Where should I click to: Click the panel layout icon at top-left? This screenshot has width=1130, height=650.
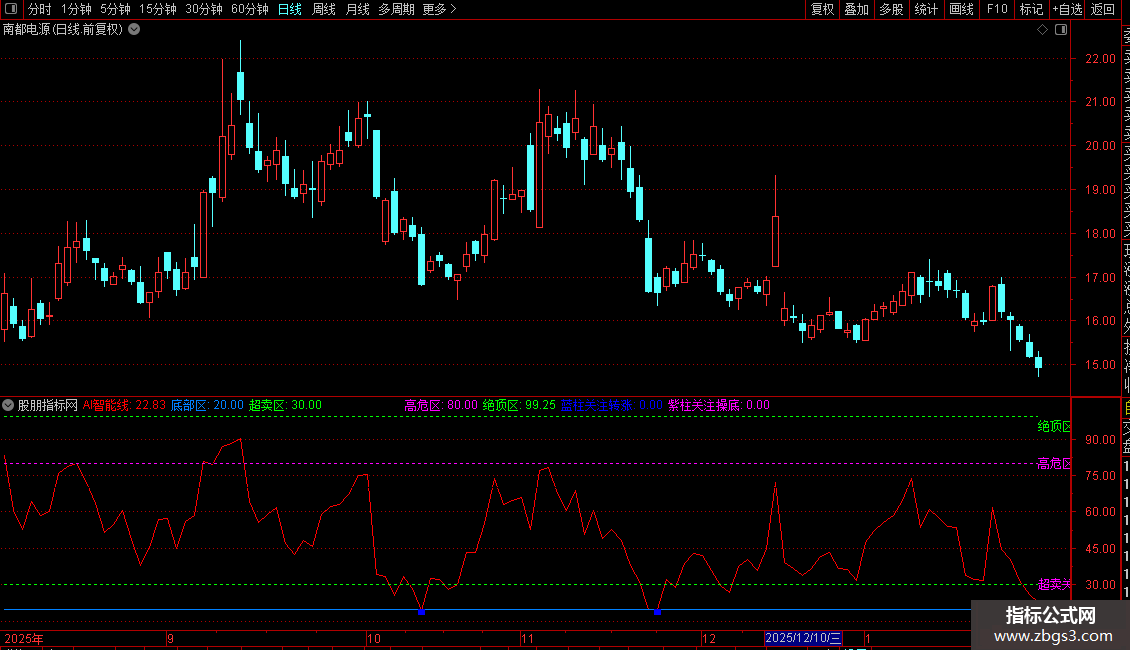[x=11, y=9]
